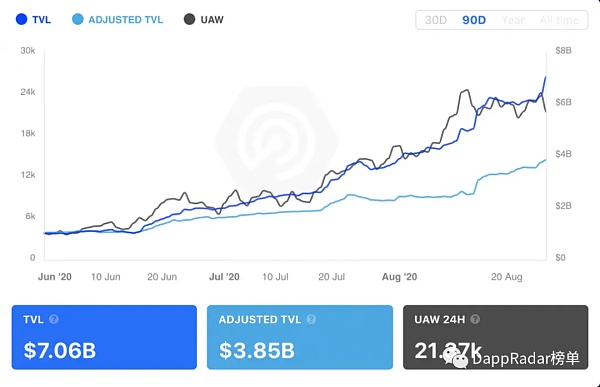Click the Adjusted TVL help icon

(311, 319)
